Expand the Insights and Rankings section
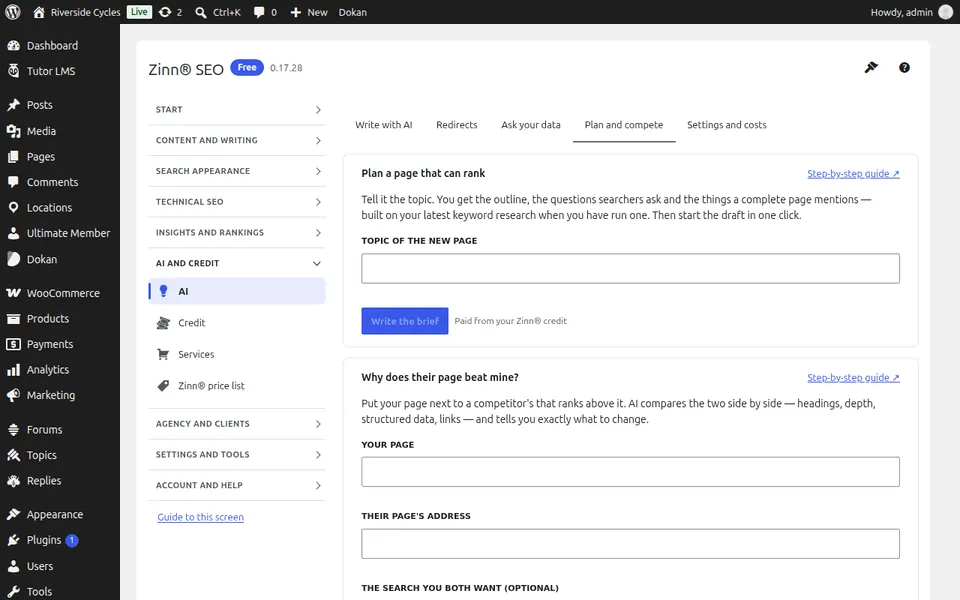Screen dimensions: 960x600 (x=237, y=233)
